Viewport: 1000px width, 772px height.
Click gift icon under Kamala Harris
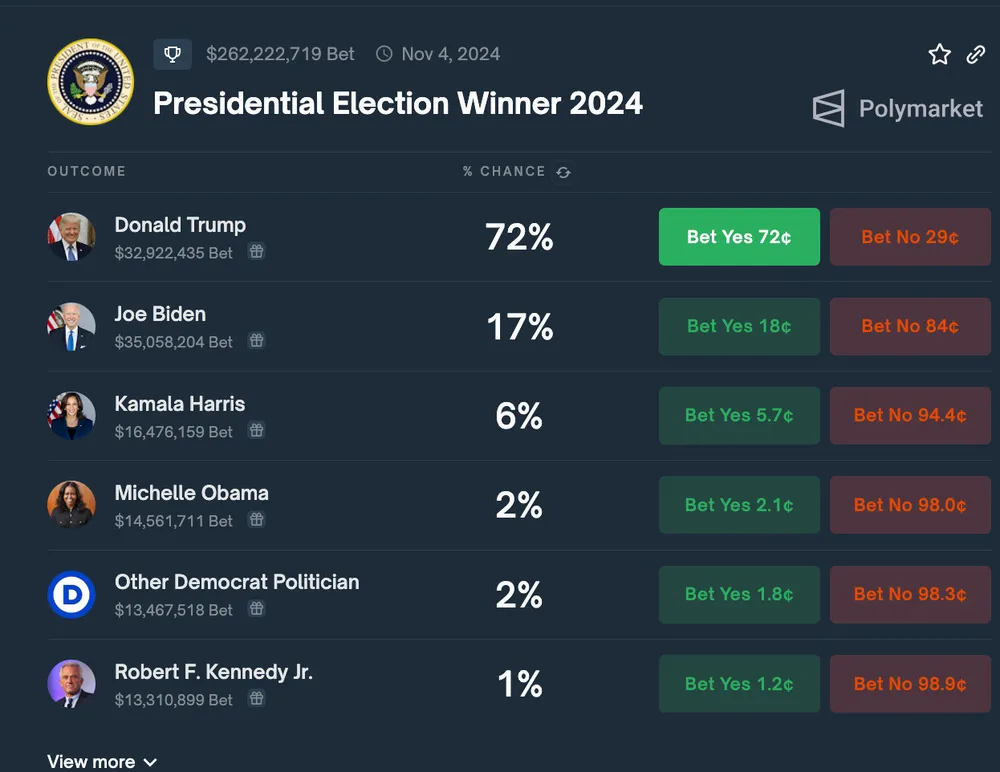point(257,431)
